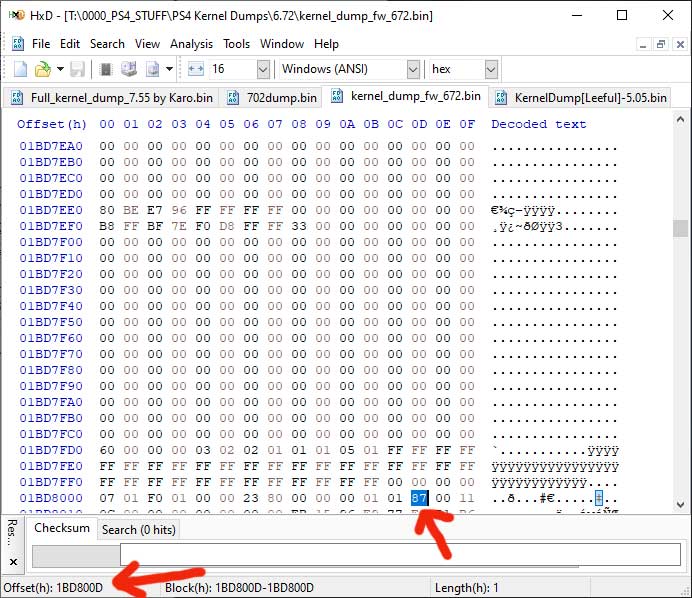This screenshot has height=598, width=692.
Task: Expand the disk image dropdown arrow
Action: [x=169, y=69]
